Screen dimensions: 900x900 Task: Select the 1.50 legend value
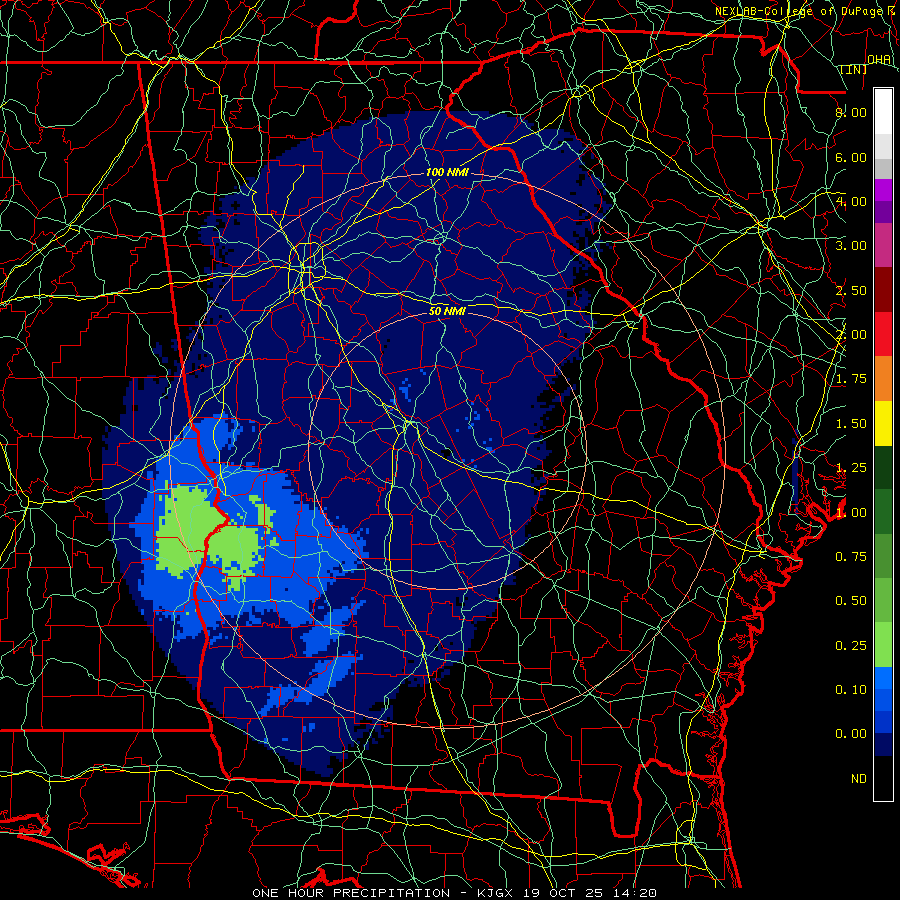click(851, 424)
